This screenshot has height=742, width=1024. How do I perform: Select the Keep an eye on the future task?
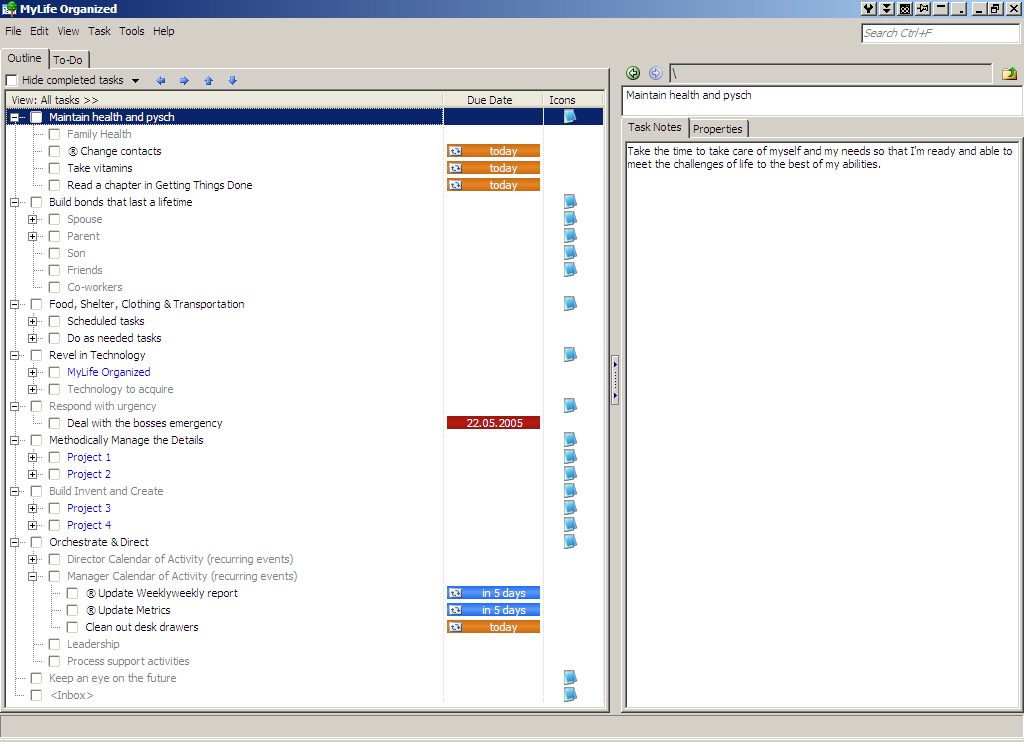[x=112, y=678]
